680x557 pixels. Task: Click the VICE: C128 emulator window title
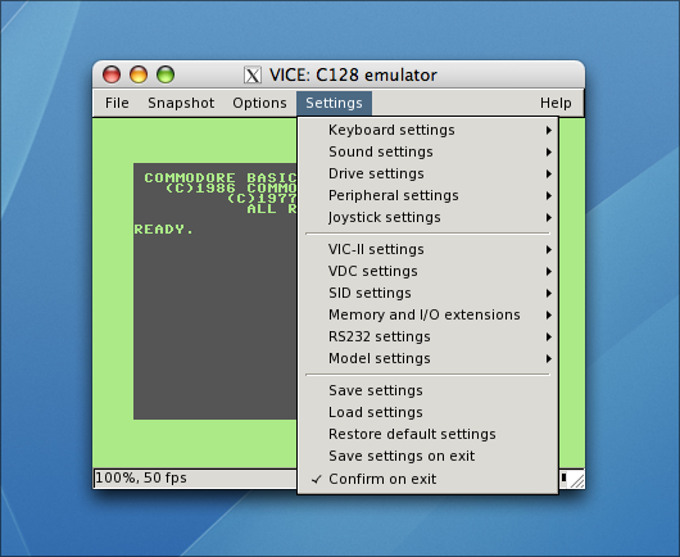353,75
